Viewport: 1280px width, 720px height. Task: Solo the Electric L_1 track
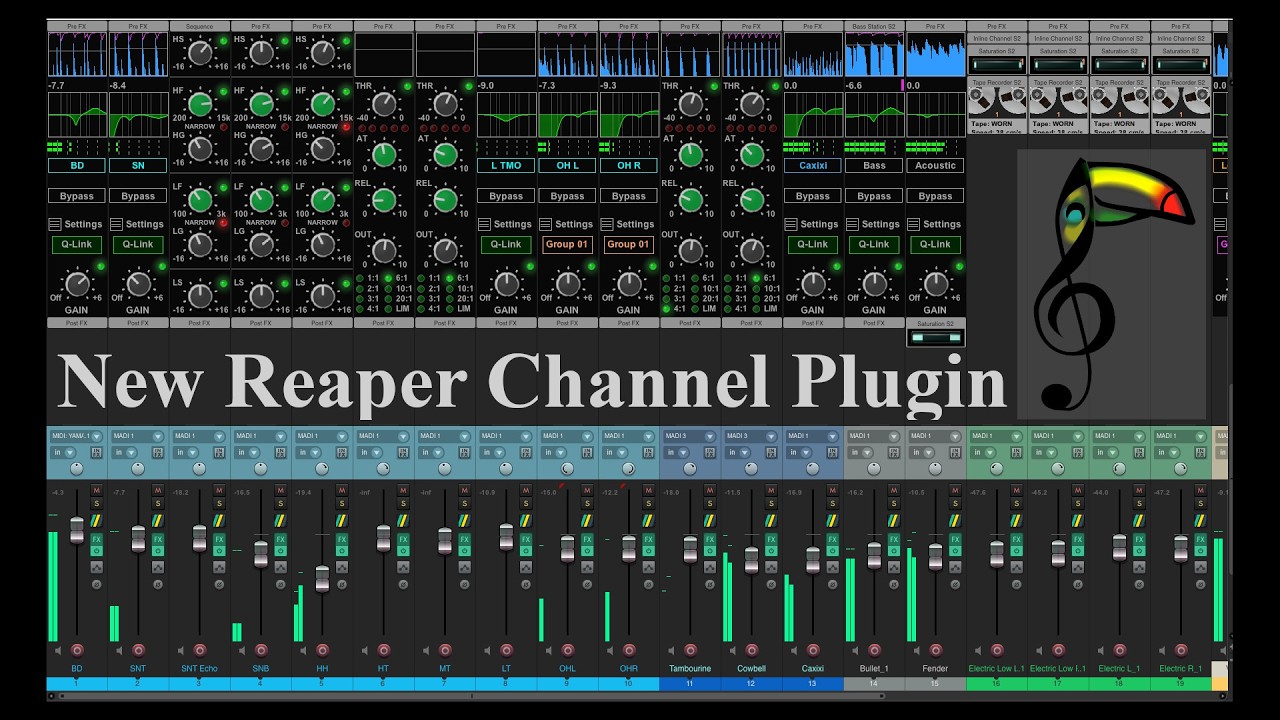[x=1138, y=504]
